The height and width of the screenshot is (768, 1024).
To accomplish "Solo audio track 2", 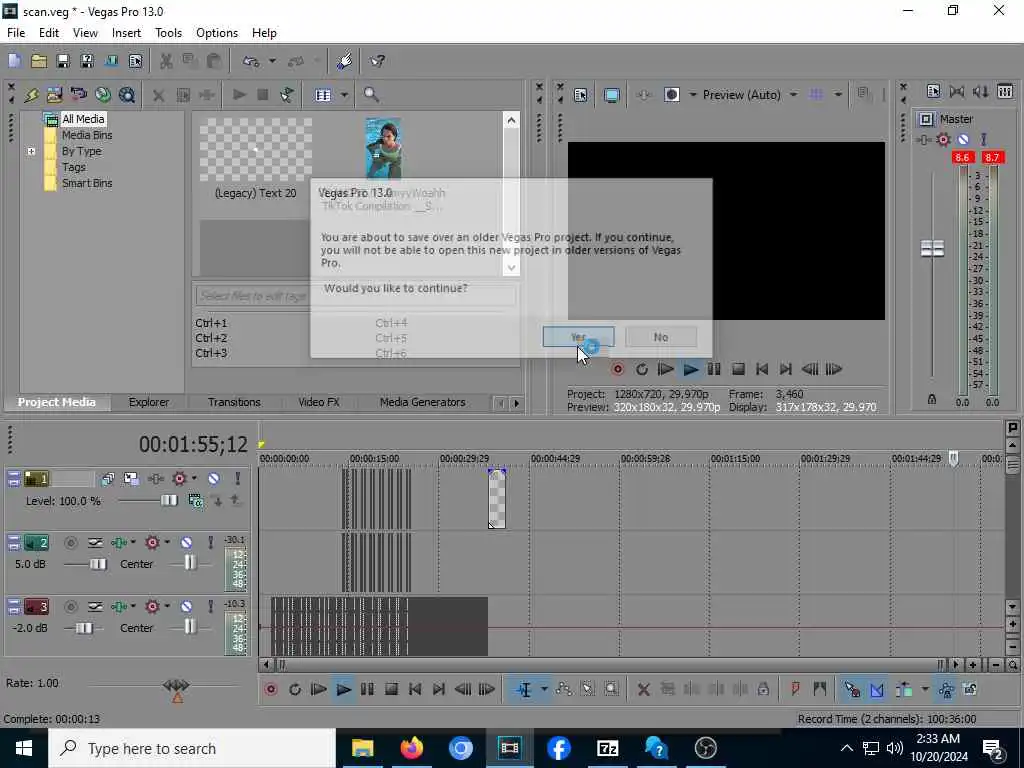I will (x=210, y=543).
